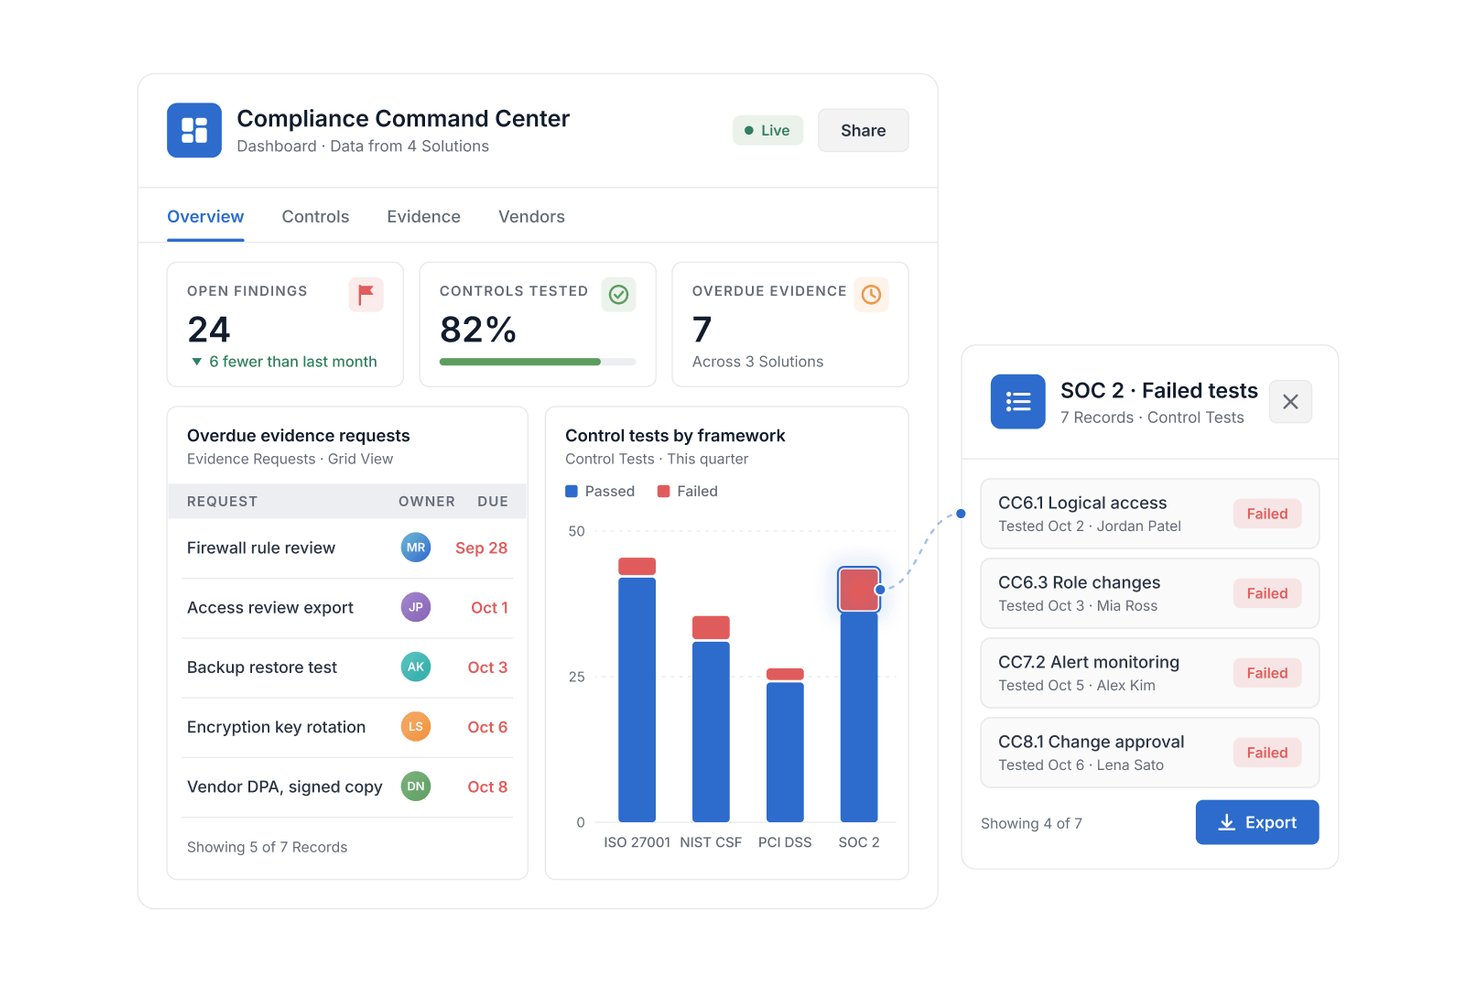1480x987 pixels.
Task: Click the DUE column header
Action: point(493,501)
